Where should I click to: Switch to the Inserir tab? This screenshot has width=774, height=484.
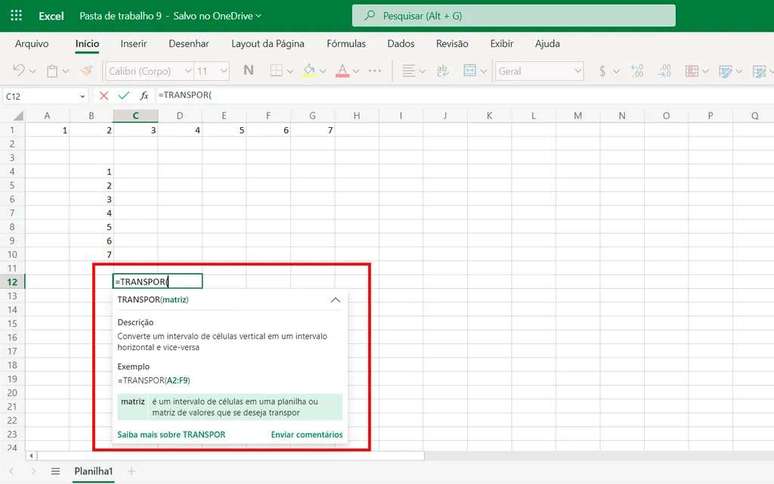click(x=133, y=44)
